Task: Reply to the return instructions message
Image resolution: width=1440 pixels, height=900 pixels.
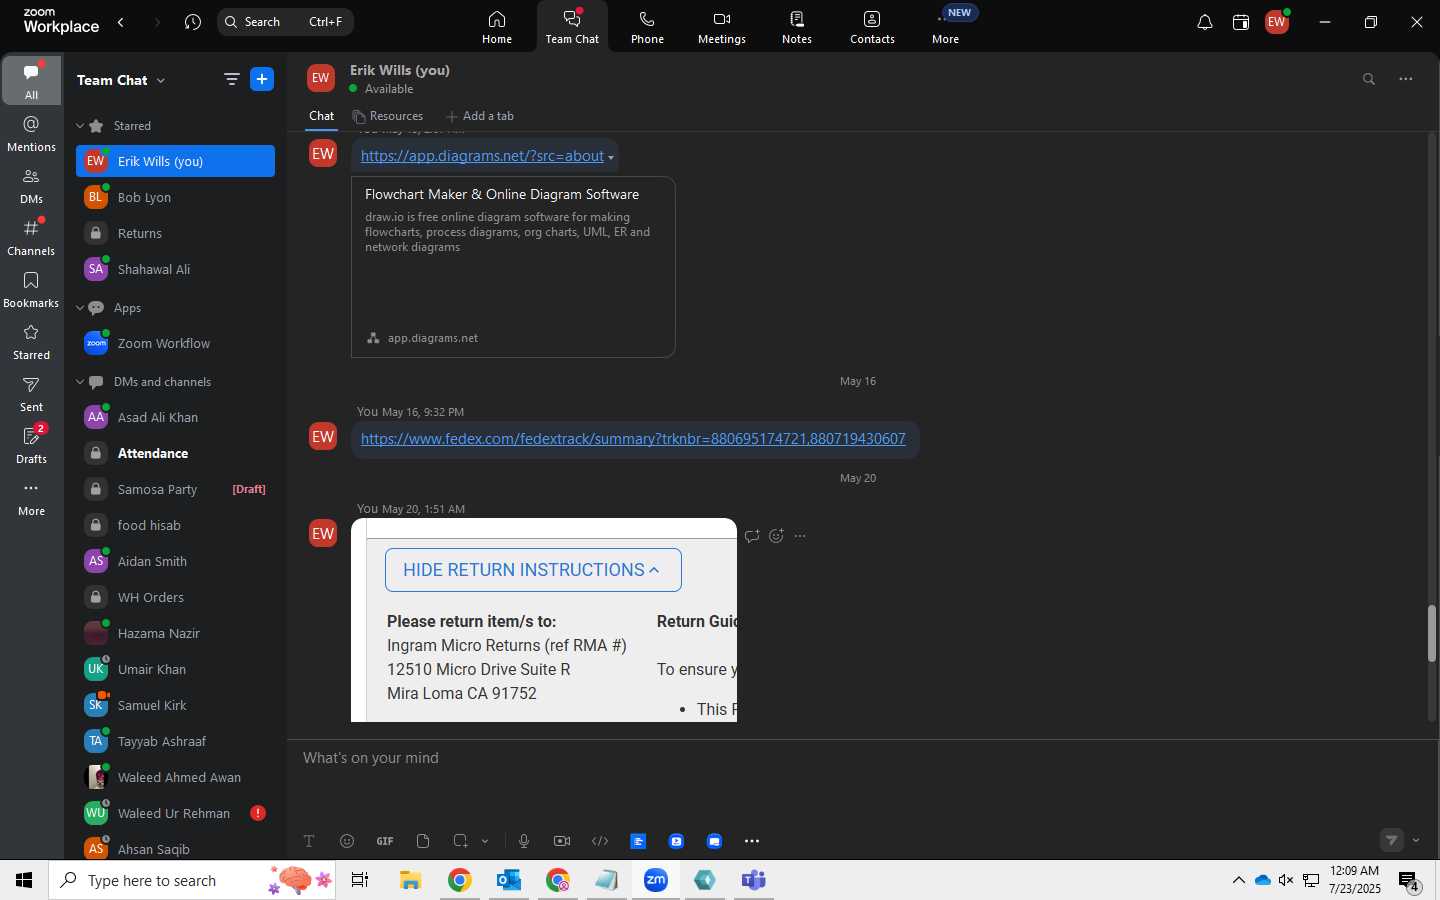Action: pos(752,536)
